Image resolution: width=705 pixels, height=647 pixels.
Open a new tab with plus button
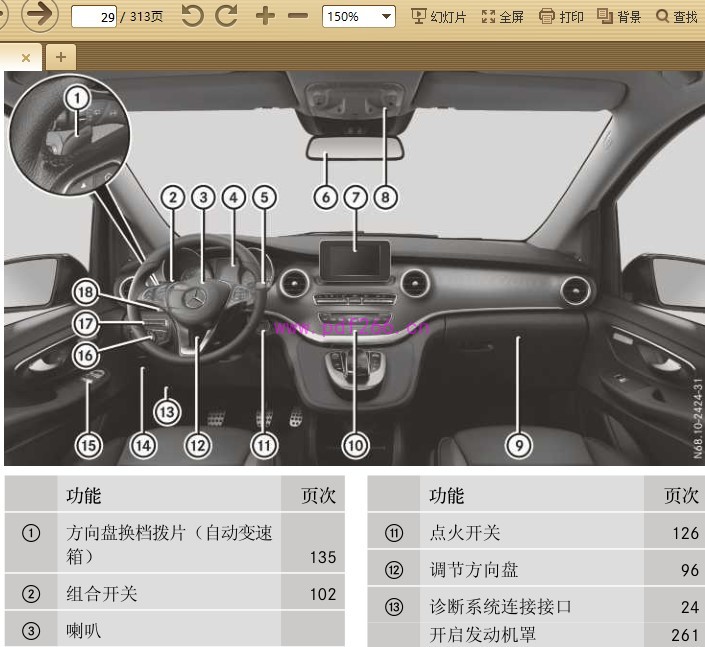point(61,57)
